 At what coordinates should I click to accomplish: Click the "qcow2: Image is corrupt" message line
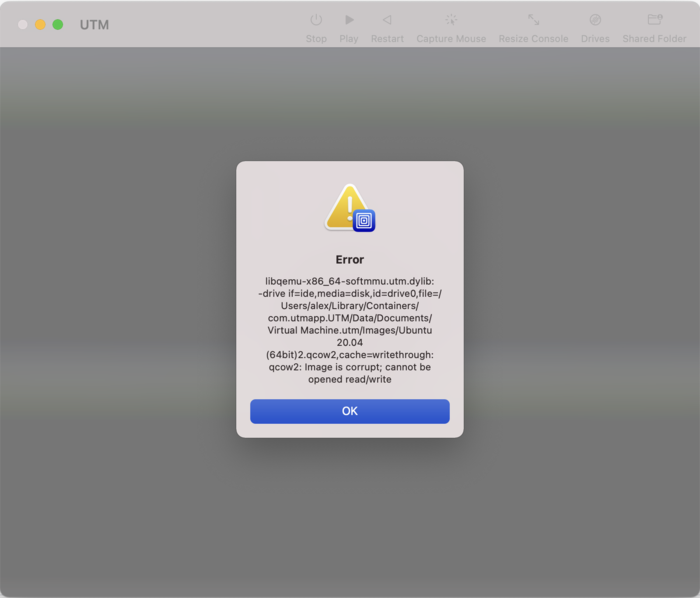pos(350,367)
